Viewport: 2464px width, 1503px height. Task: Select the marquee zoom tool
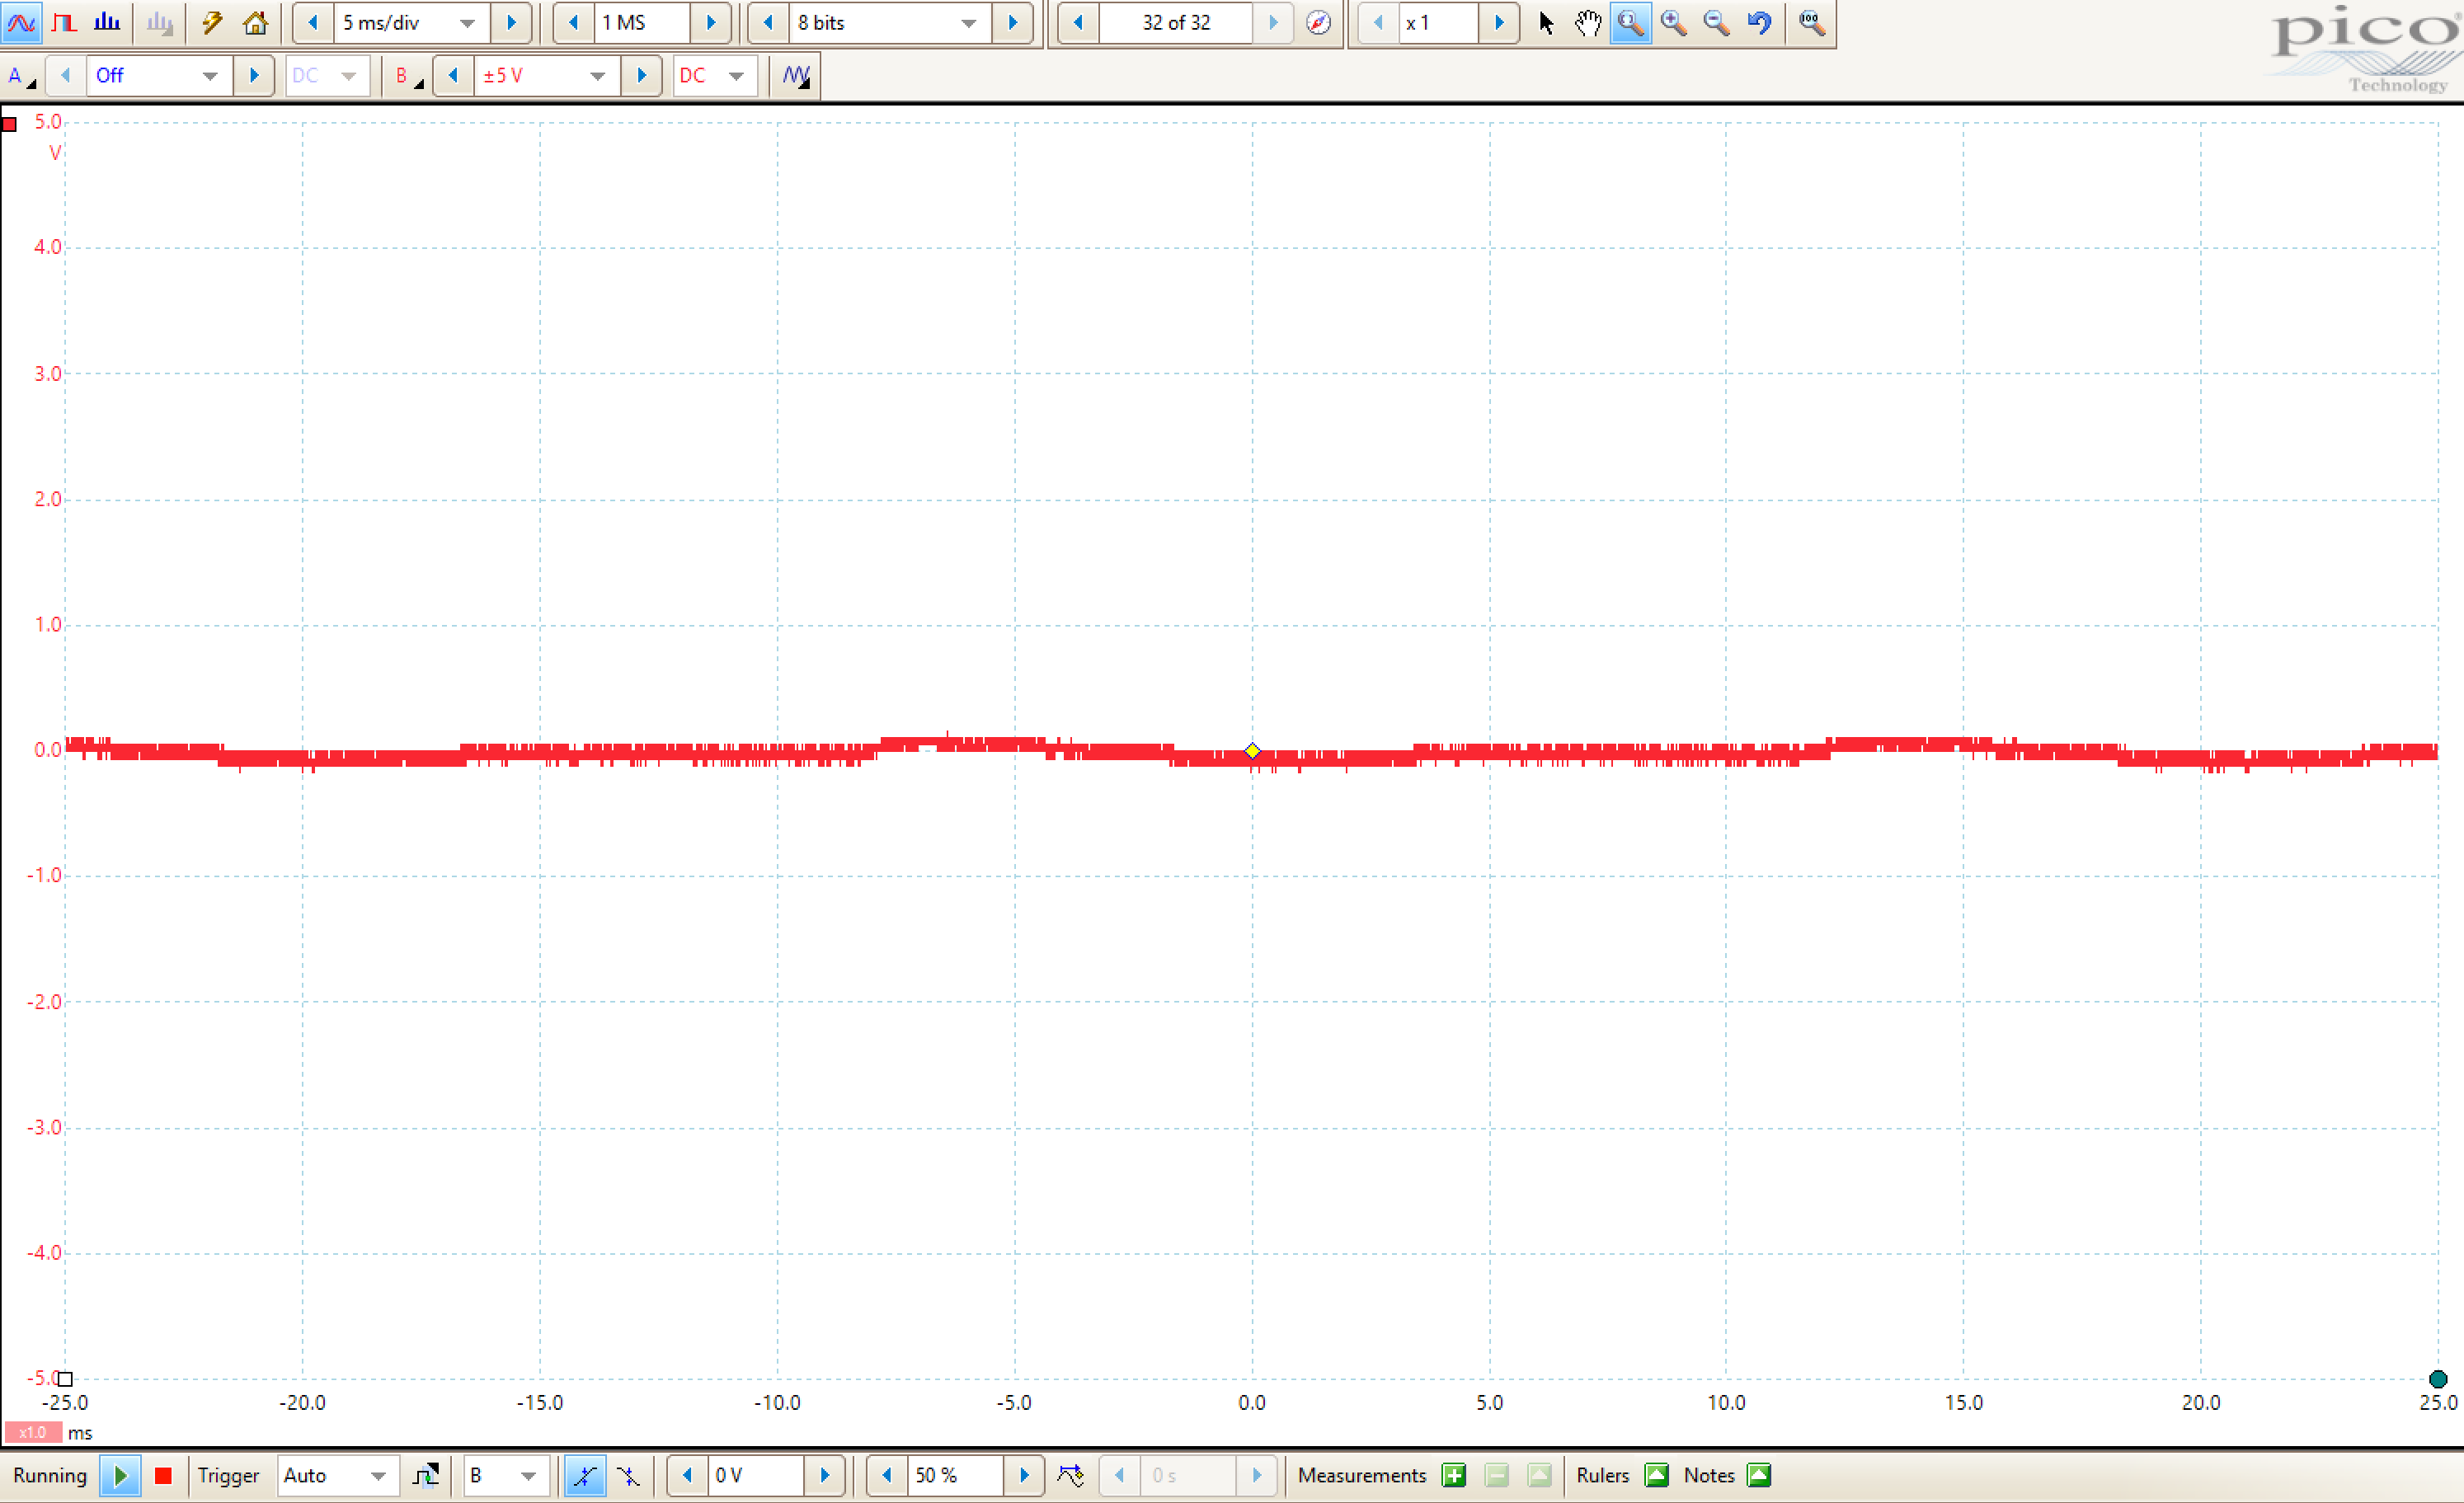click(1630, 22)
